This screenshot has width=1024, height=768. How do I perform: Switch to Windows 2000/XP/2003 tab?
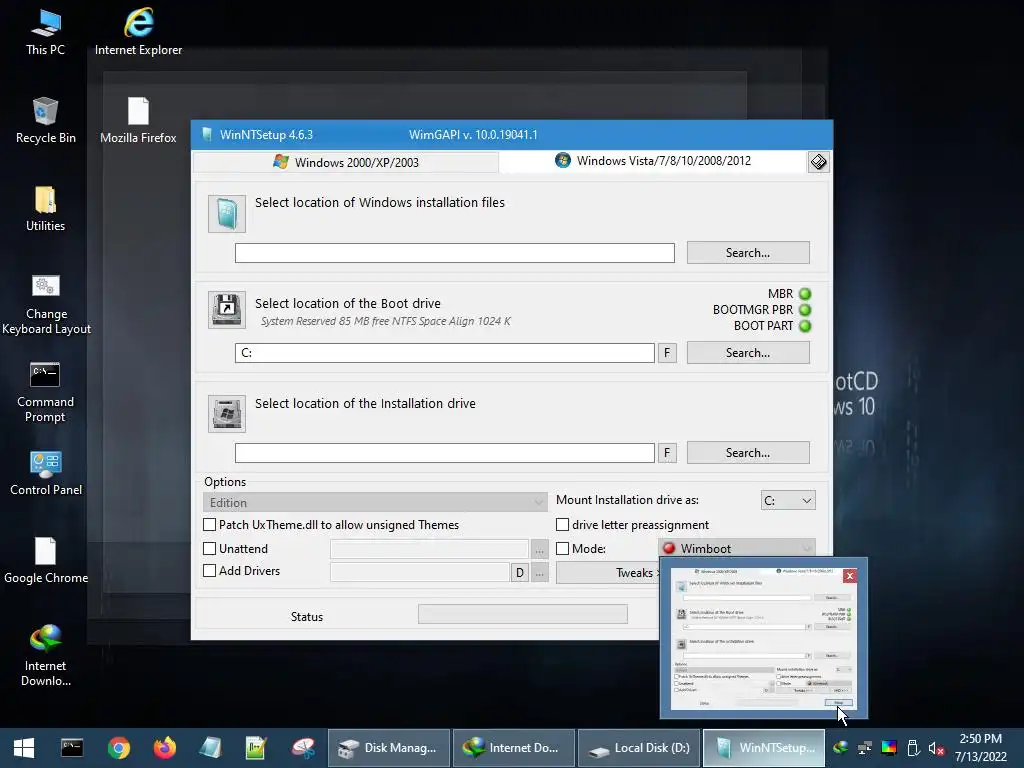tap(346, 162)
